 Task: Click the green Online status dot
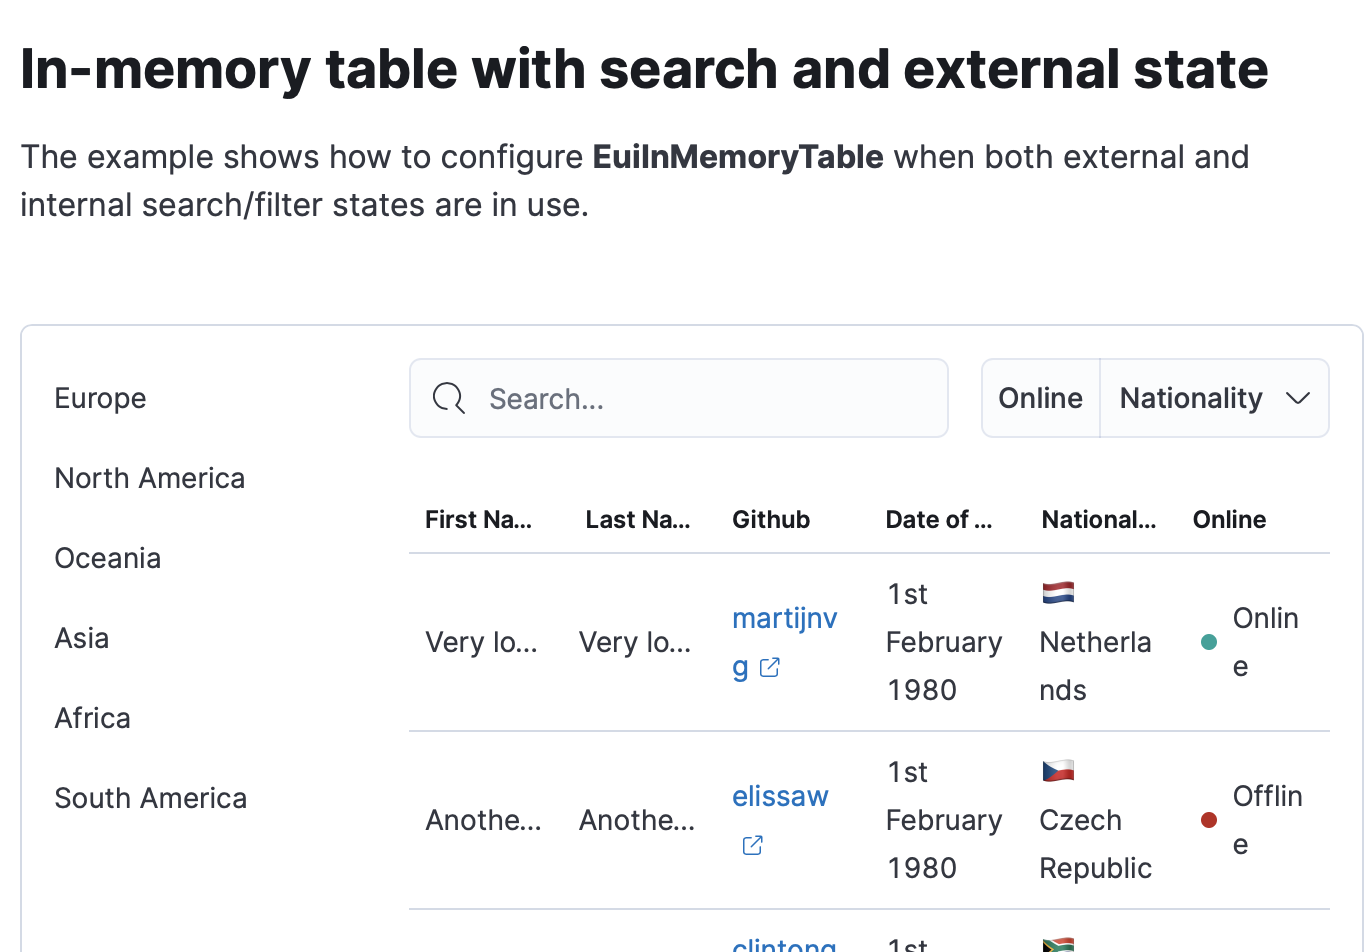point(1208,642)
